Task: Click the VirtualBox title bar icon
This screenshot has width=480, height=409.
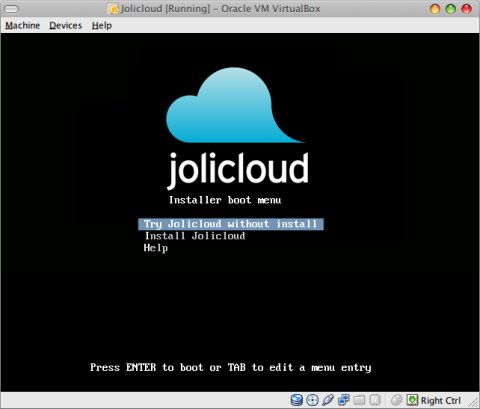Action: click(x=113, y=9)
